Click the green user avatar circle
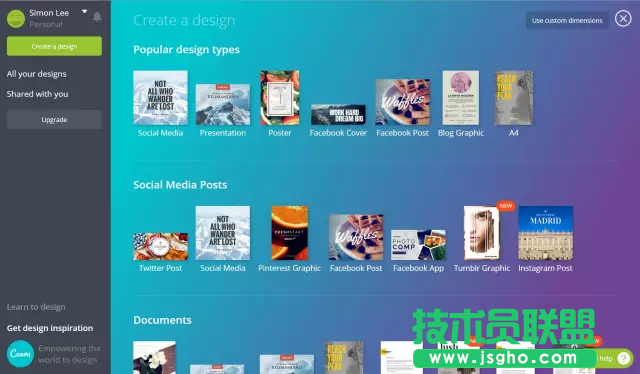This screenshot has height=374, width=640. (16, 18)
